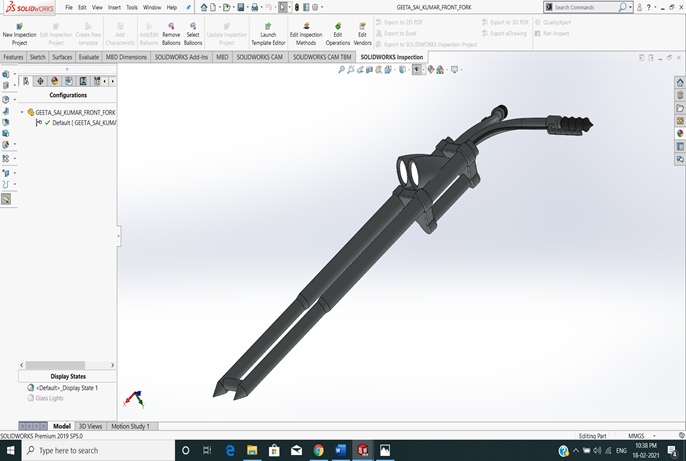Collapse the GEETA_SAI_KUMAR_FRONT_FORK configuration tree
686x461 pixels.
[22, 112]
